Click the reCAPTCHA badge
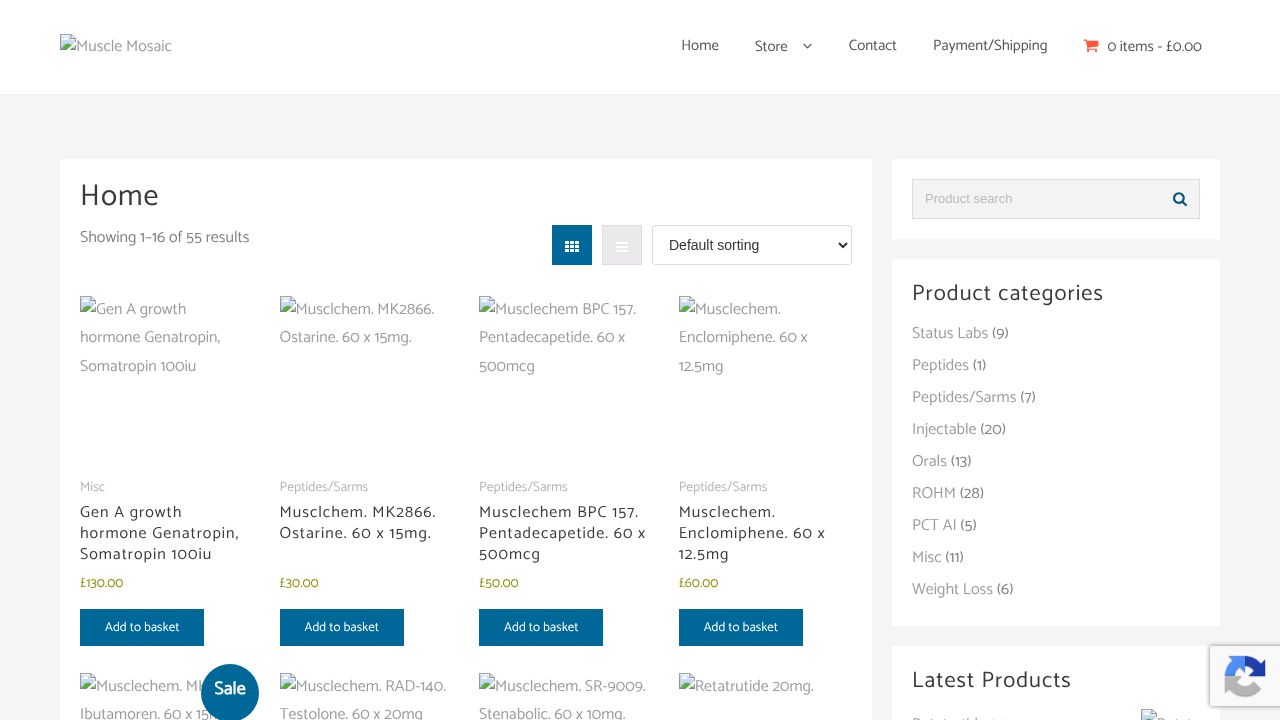This screenshot has height=720, width=1280. coord(1245,676)
